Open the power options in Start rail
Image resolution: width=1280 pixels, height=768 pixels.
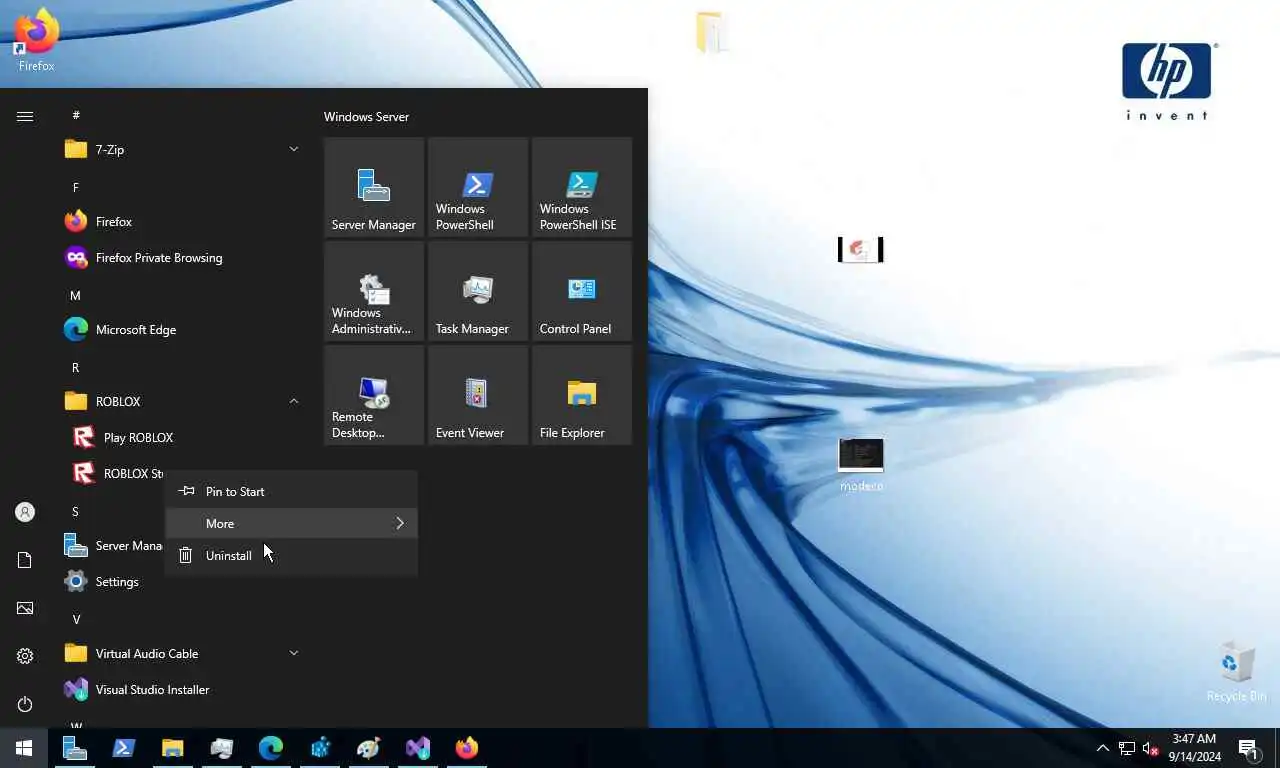coord(25,704)
